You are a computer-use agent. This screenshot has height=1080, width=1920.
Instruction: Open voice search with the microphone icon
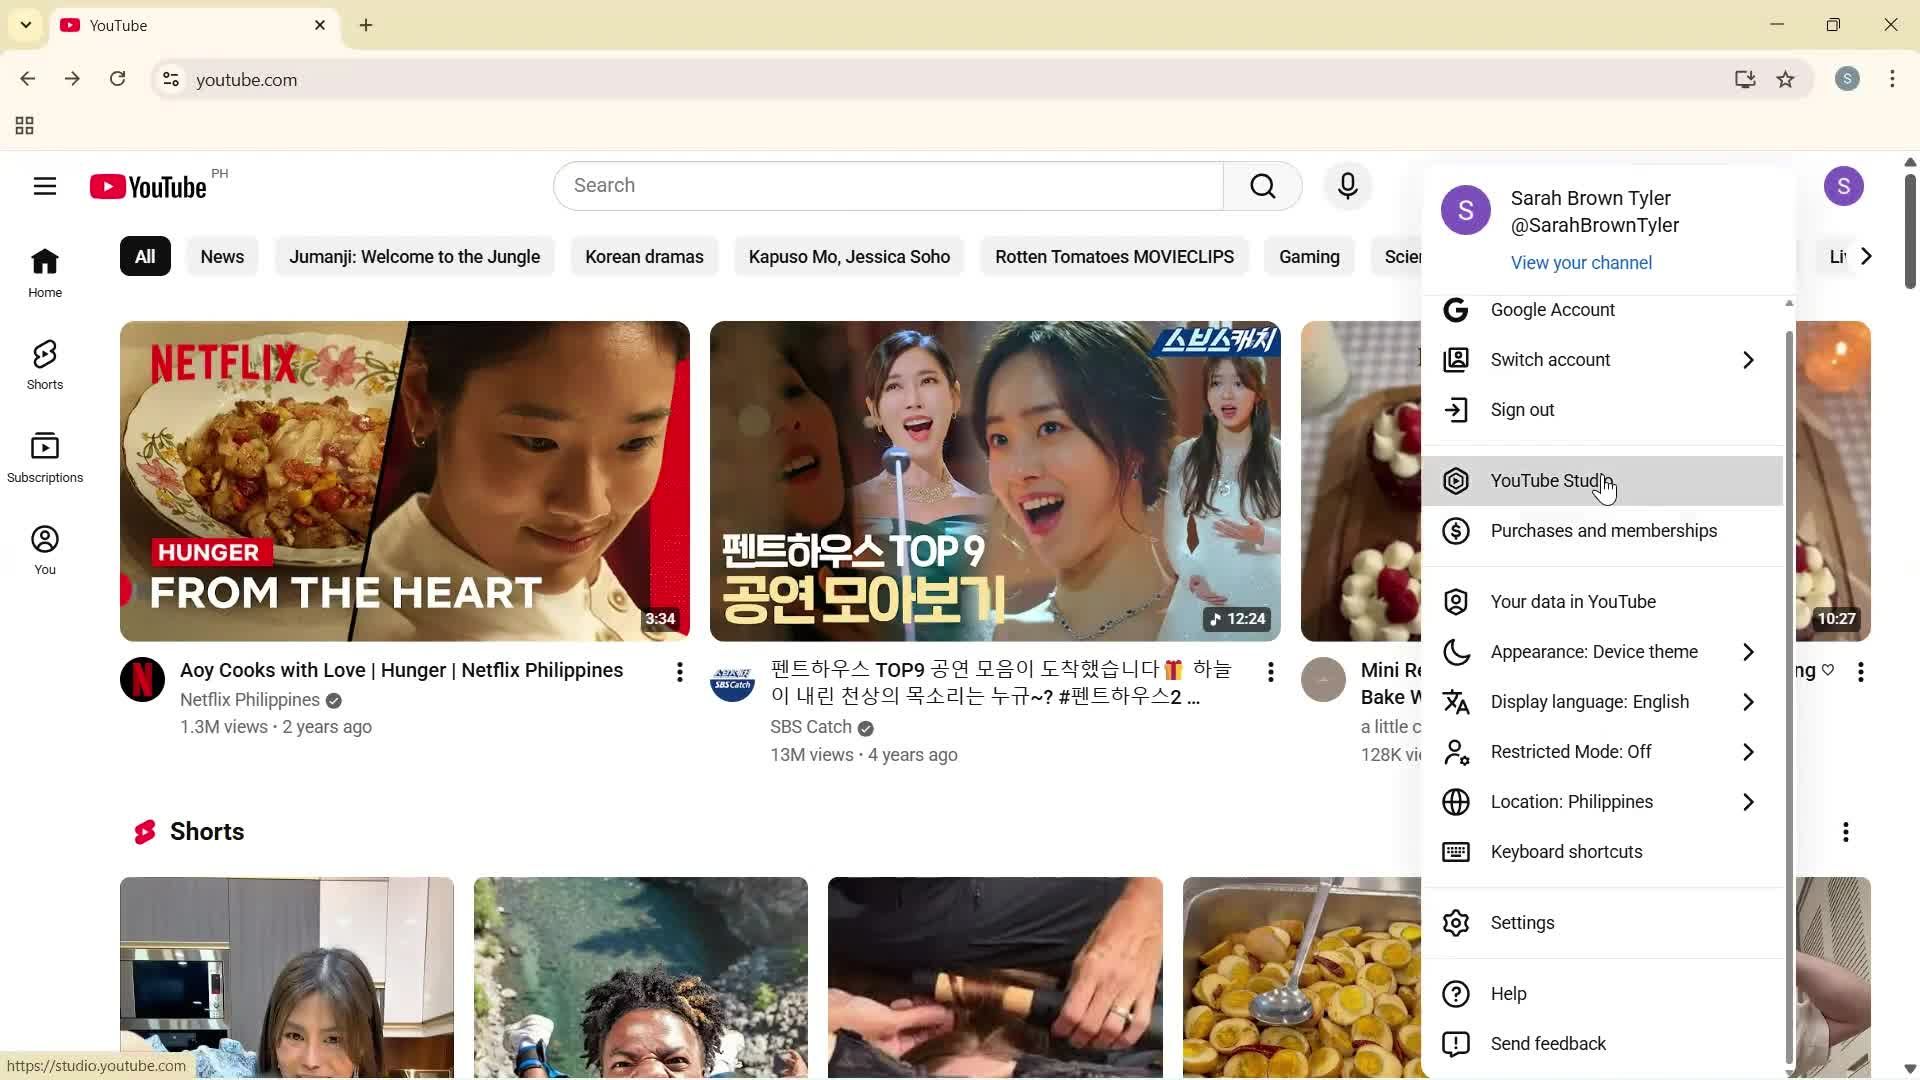1347,185
